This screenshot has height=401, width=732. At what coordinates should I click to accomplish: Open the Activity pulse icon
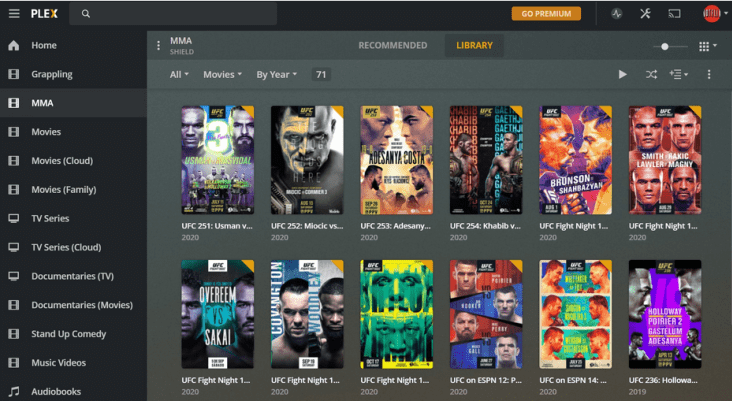click(617, 14)
